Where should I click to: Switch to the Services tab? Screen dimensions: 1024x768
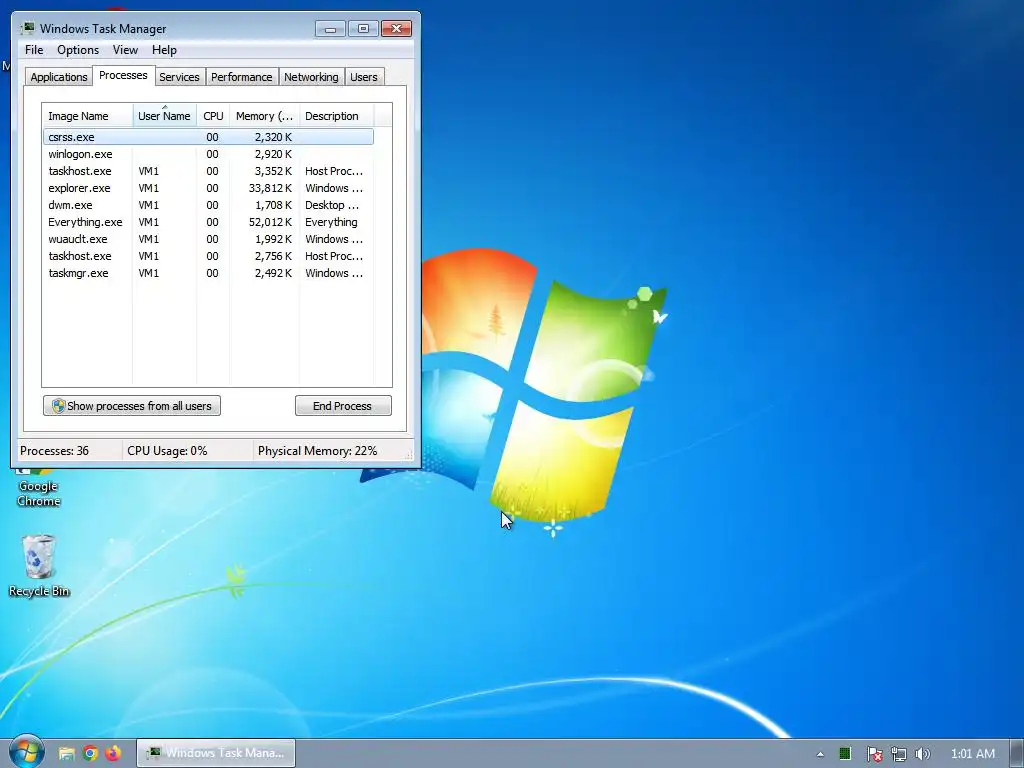(x=179, y=77)
